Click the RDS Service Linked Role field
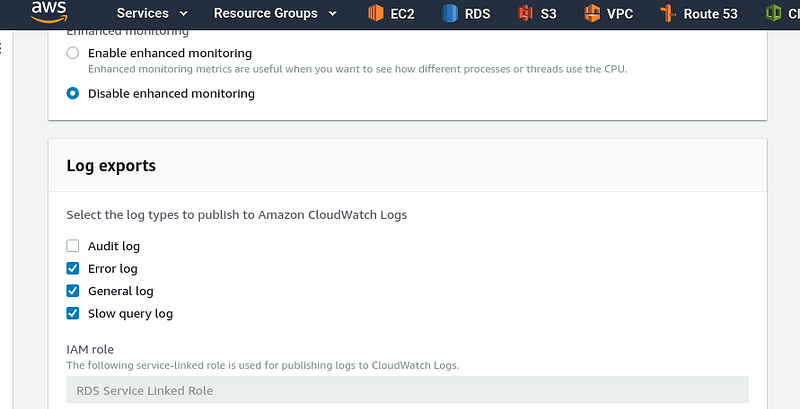800x409 pixels. coord(408,390)
